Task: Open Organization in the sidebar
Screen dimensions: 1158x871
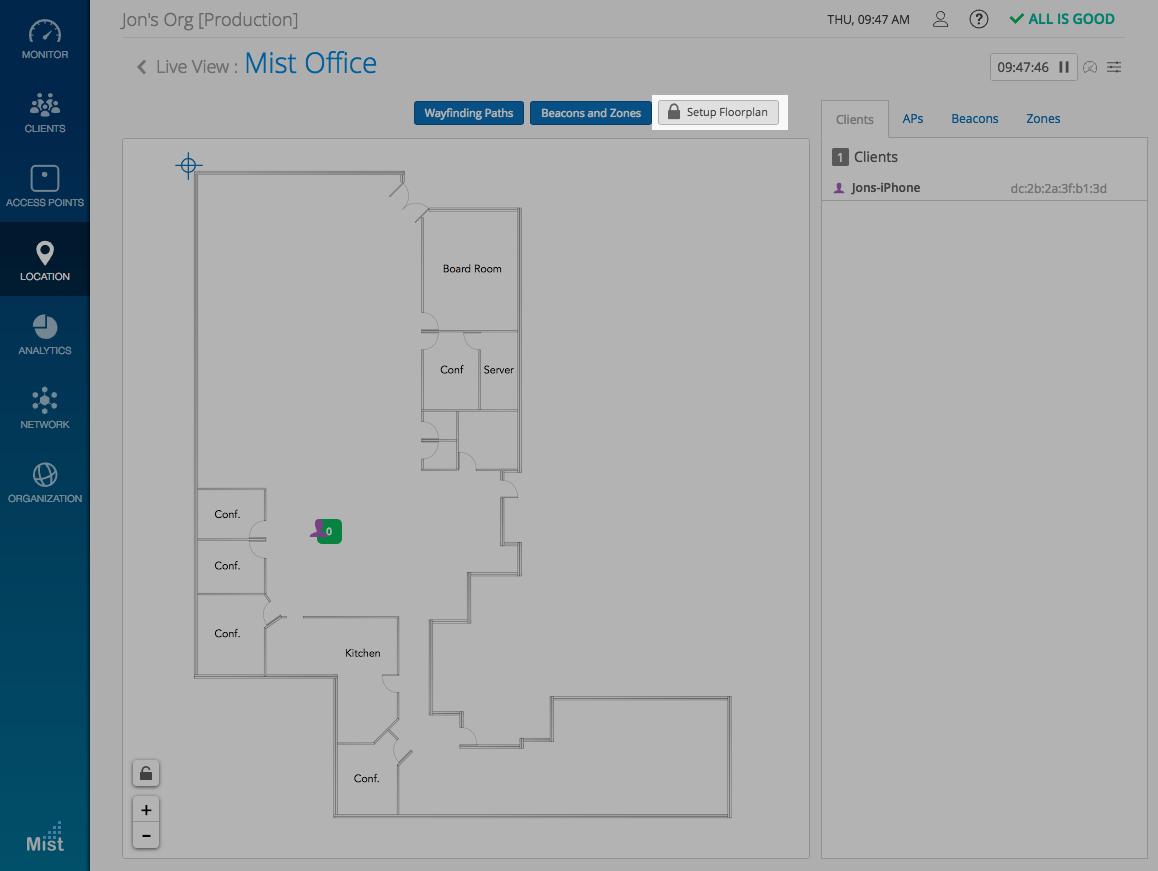Action: pos(44,482)
